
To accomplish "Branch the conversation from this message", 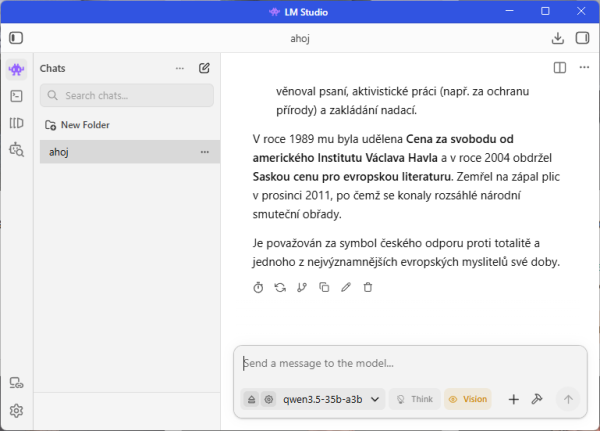I will pos(302,288).
